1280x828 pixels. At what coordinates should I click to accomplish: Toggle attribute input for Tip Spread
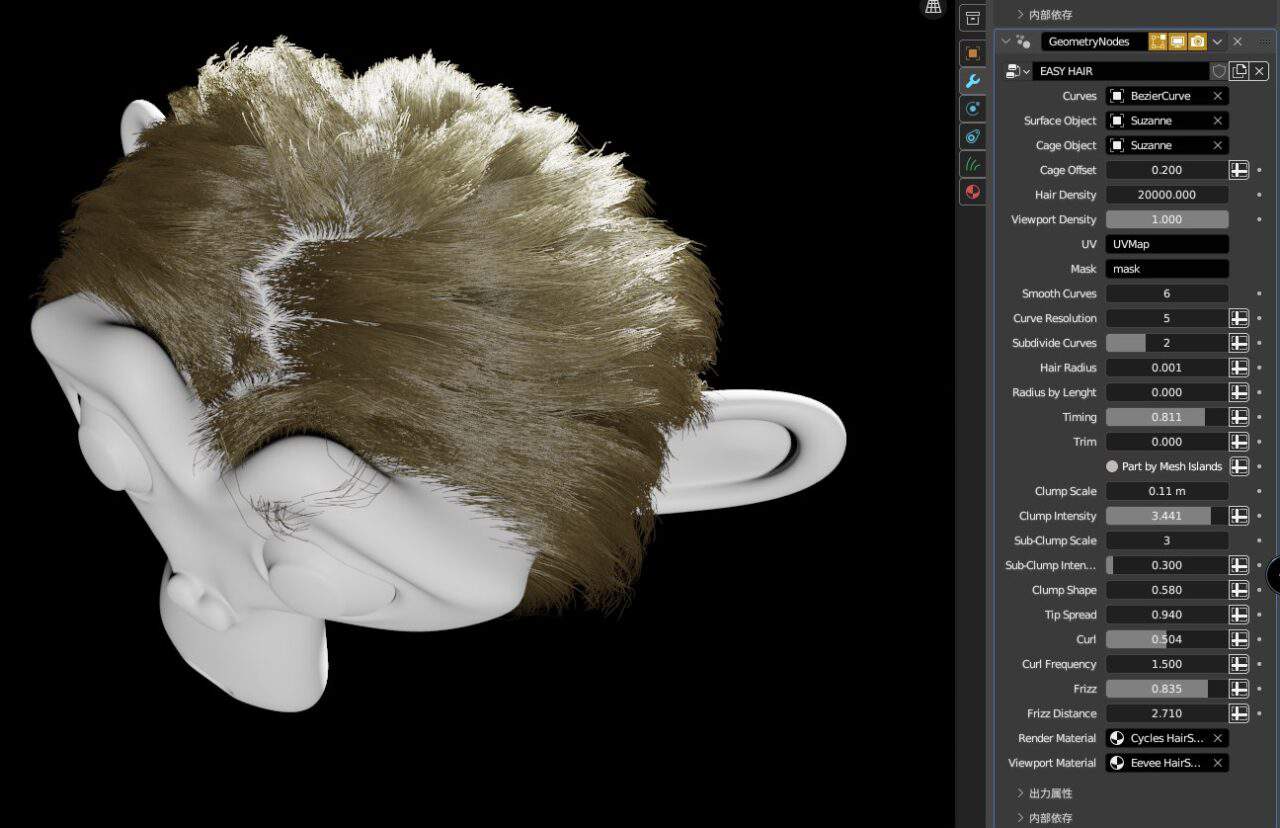pyautogui.click(x=1239, y=615)
